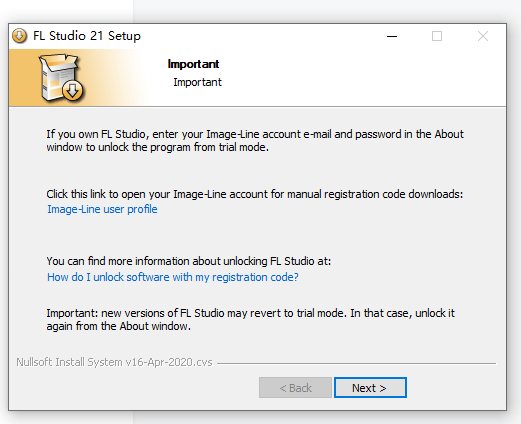
Task: Click the paragraph about entering e-mail and password
Action: point(255,141)
